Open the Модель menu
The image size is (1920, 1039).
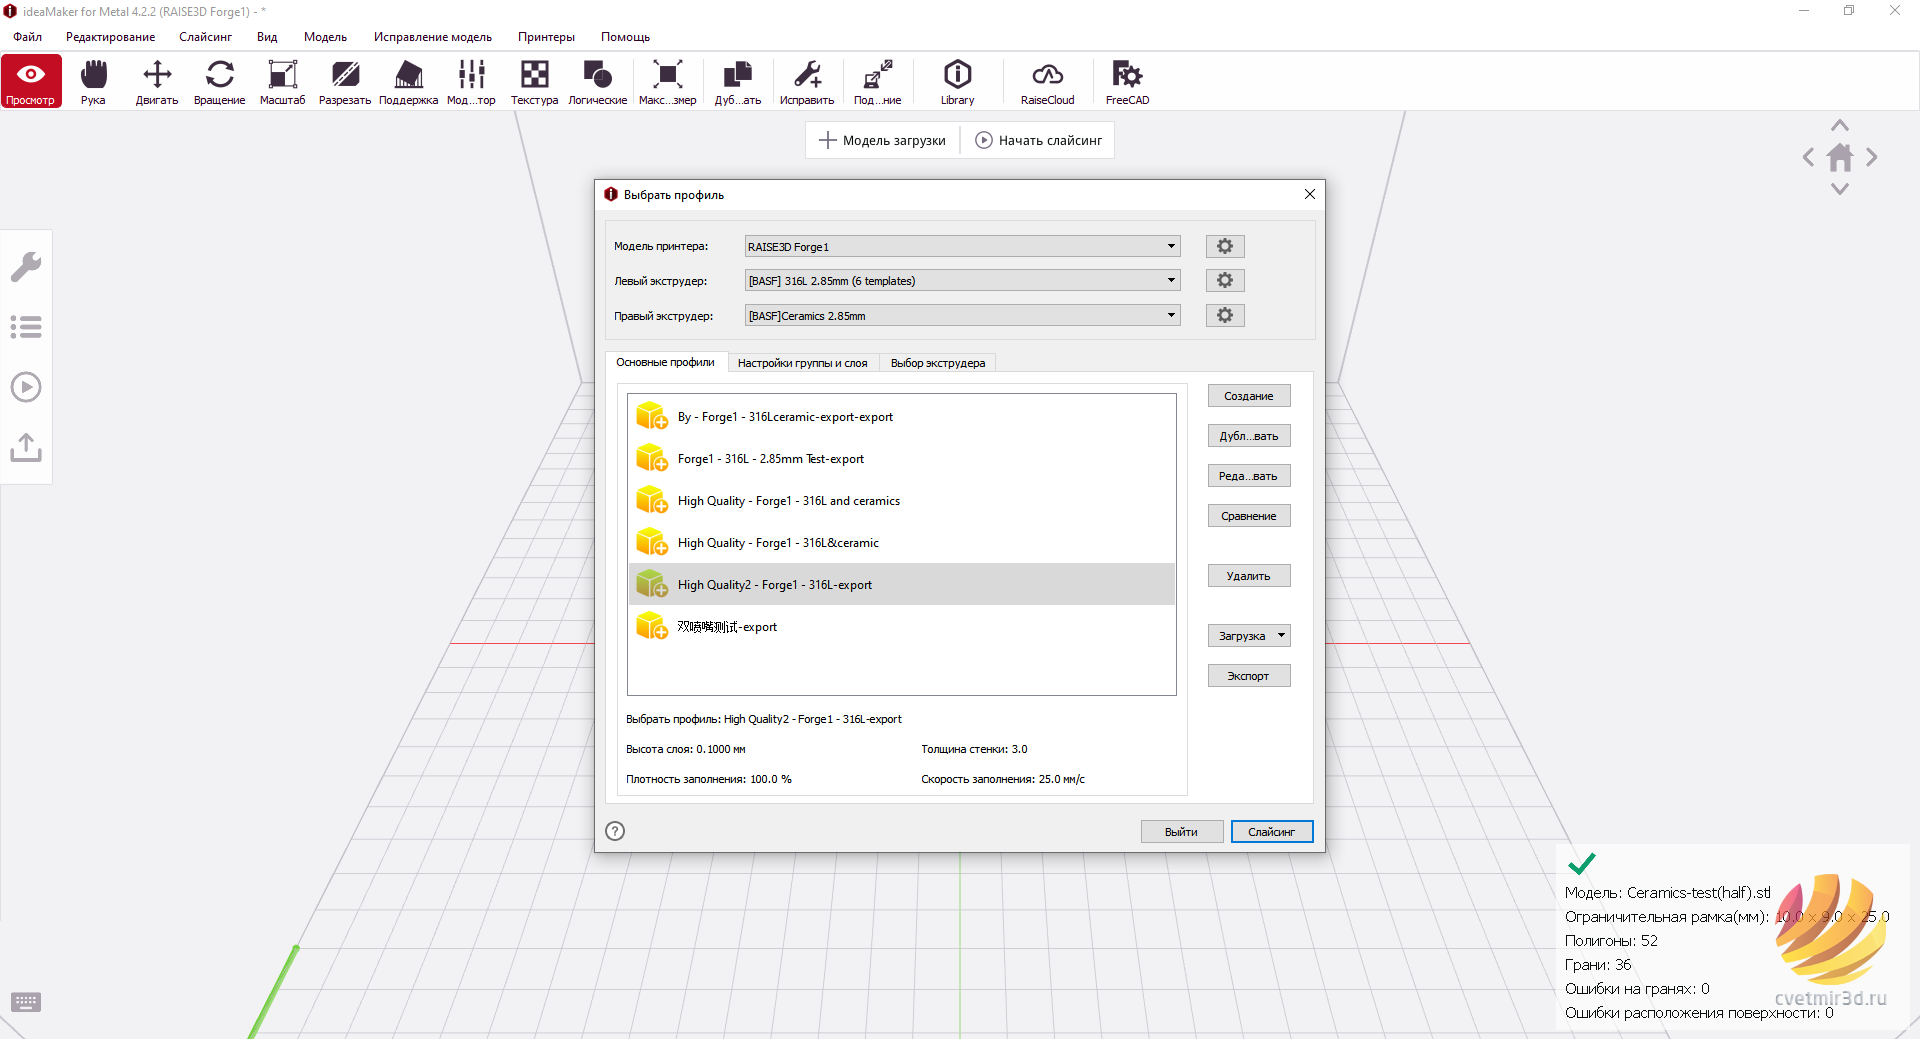pos(325,37)
